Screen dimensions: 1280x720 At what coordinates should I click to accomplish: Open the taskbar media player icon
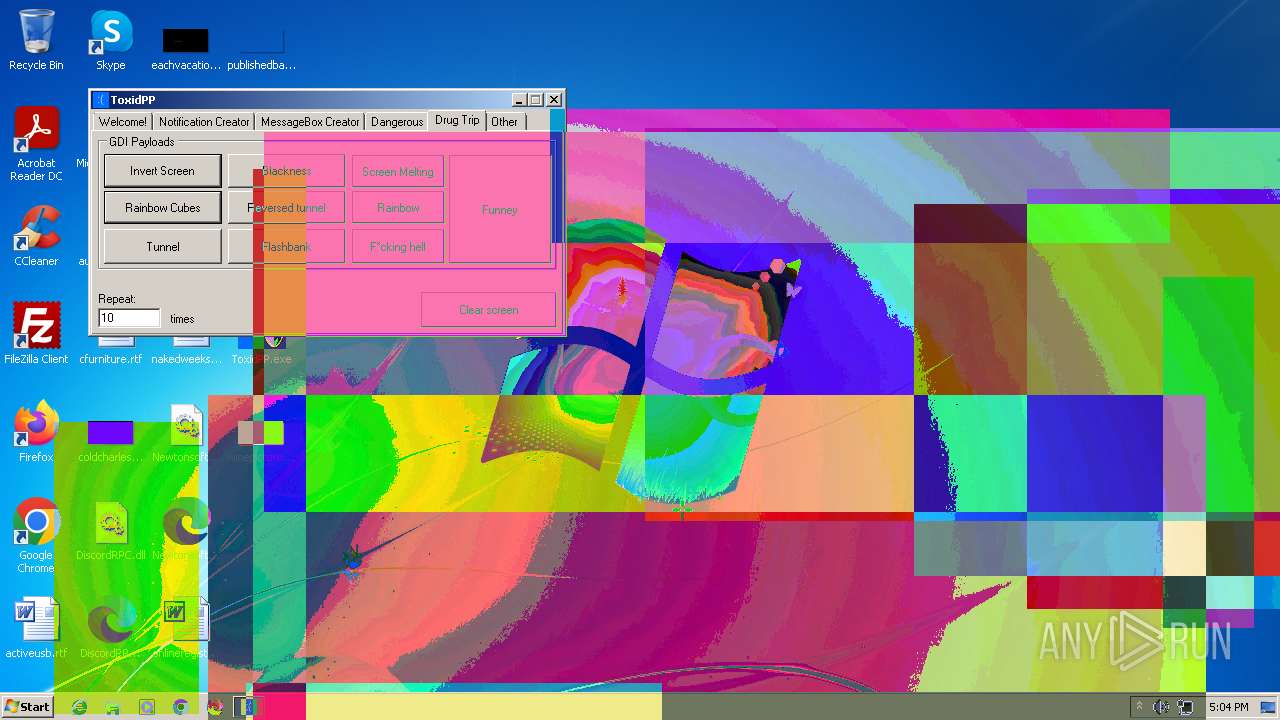click(x=147, y=707)
